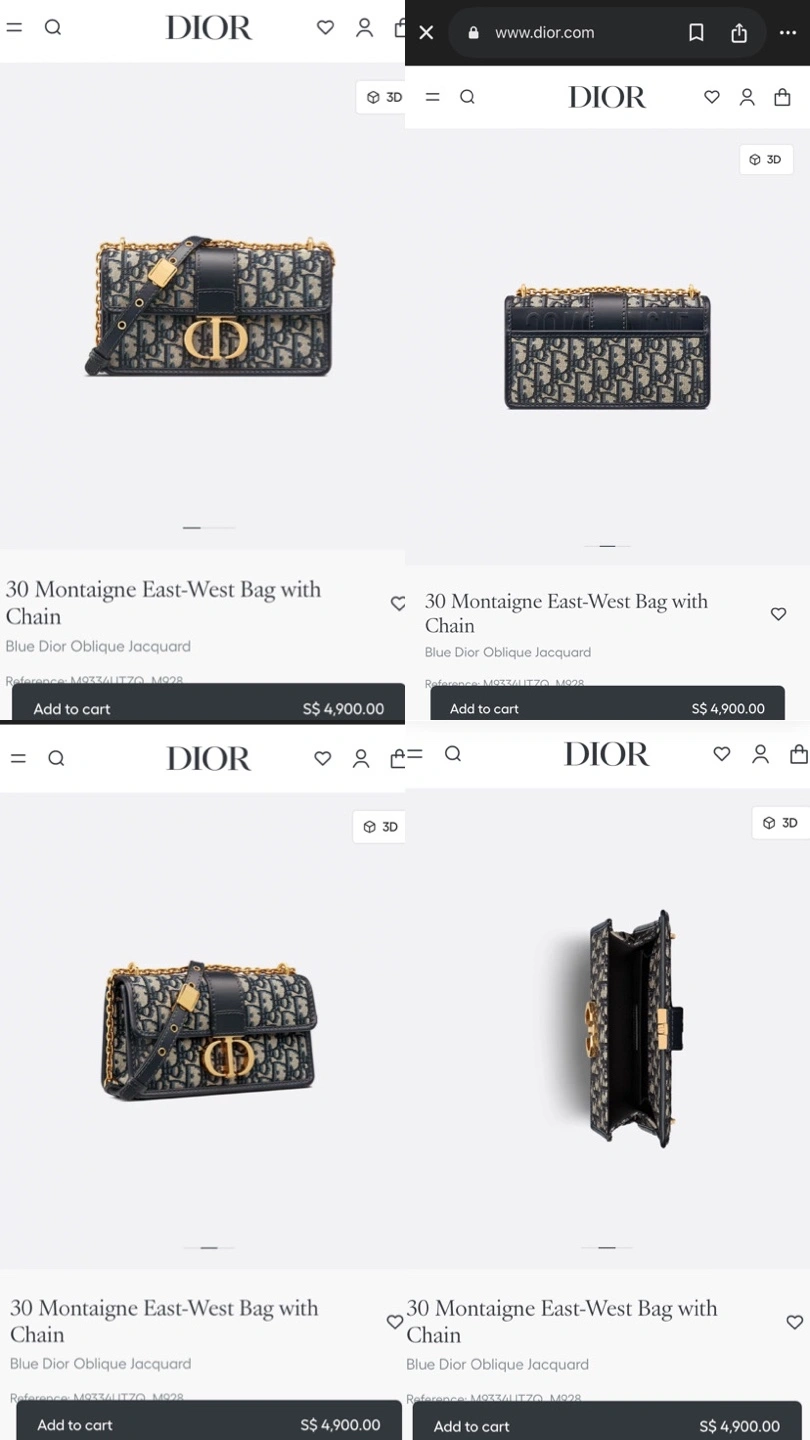Close the in-app browser with the X icon
The image size is (810, 1440).
pyautogui.click(x=426, y=32)
